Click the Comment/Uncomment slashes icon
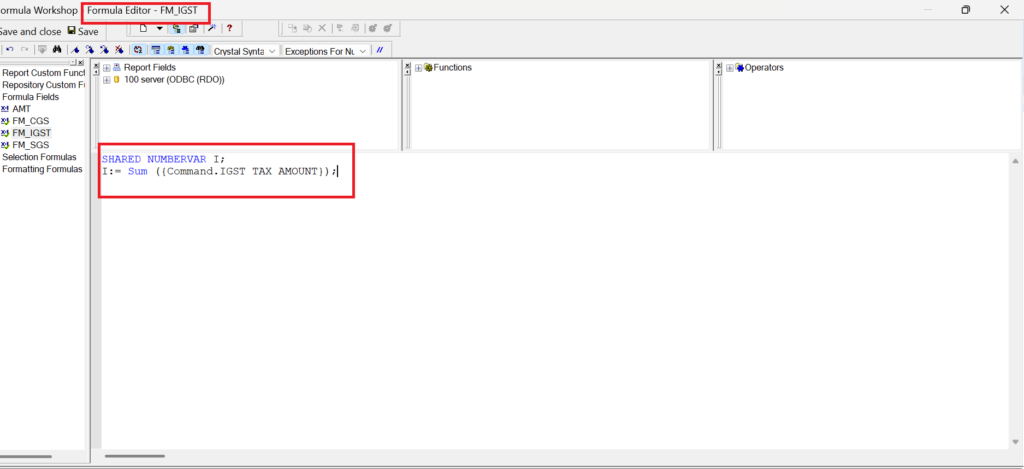 pyautogui.click(x=379, y=50)
